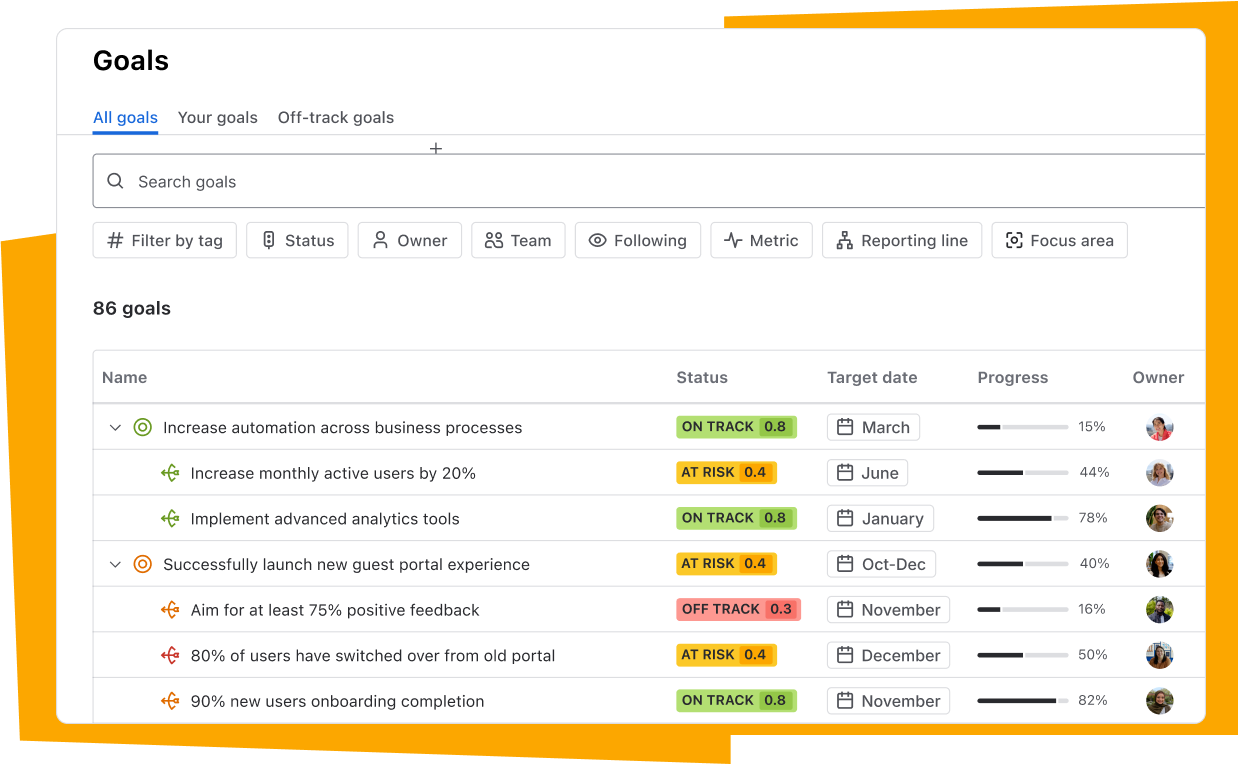The height and width of the screenshot is (764, 1238).
Task: Click owner avatar for Increase automation goal
Action: tap(1159, 427)
